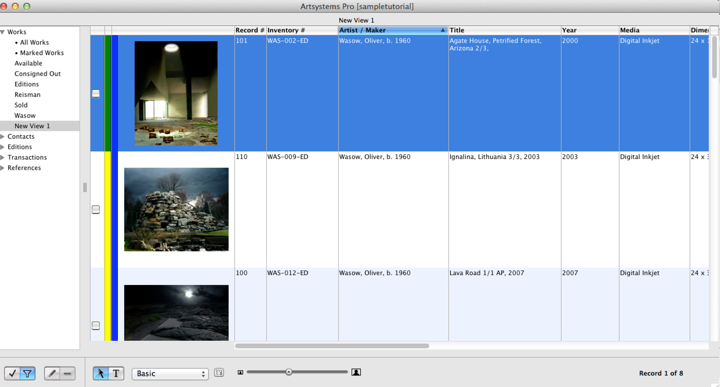This screenshot has width=720, height=387.
Task: Expand the References tree group
Action: pyautogui.click(x=3, y=168)
